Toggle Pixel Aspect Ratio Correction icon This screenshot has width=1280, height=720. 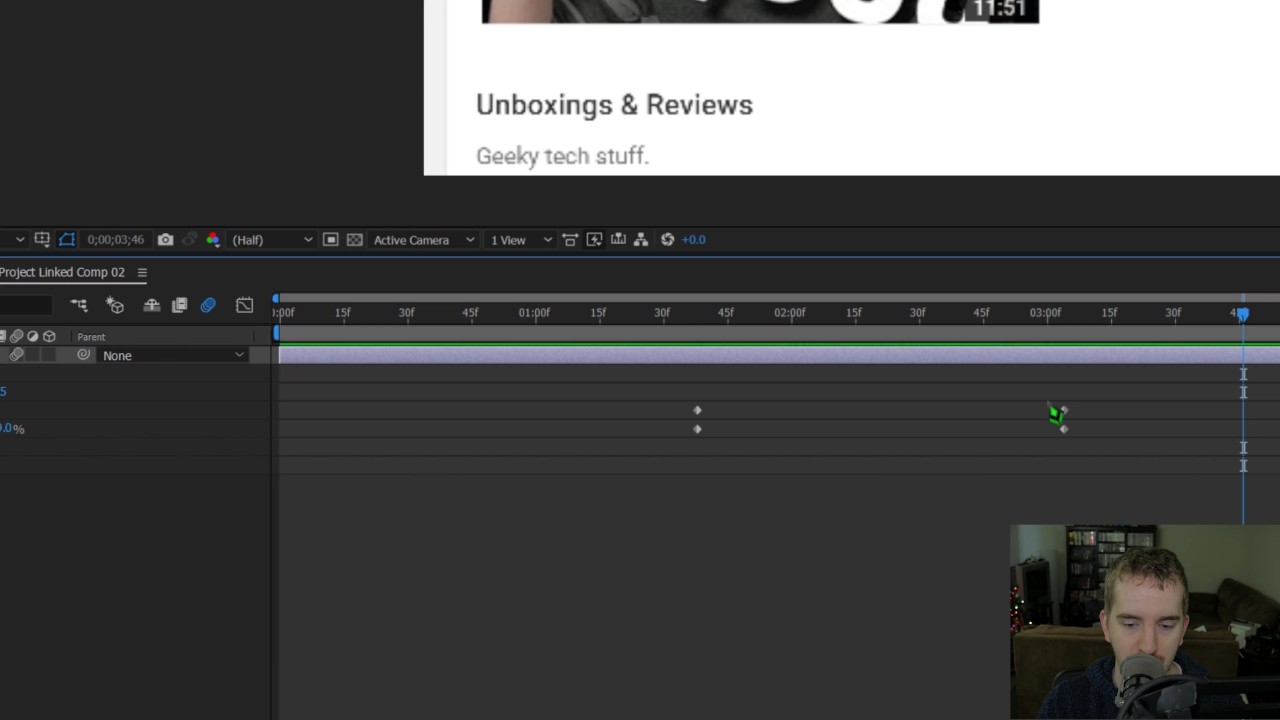570,240
